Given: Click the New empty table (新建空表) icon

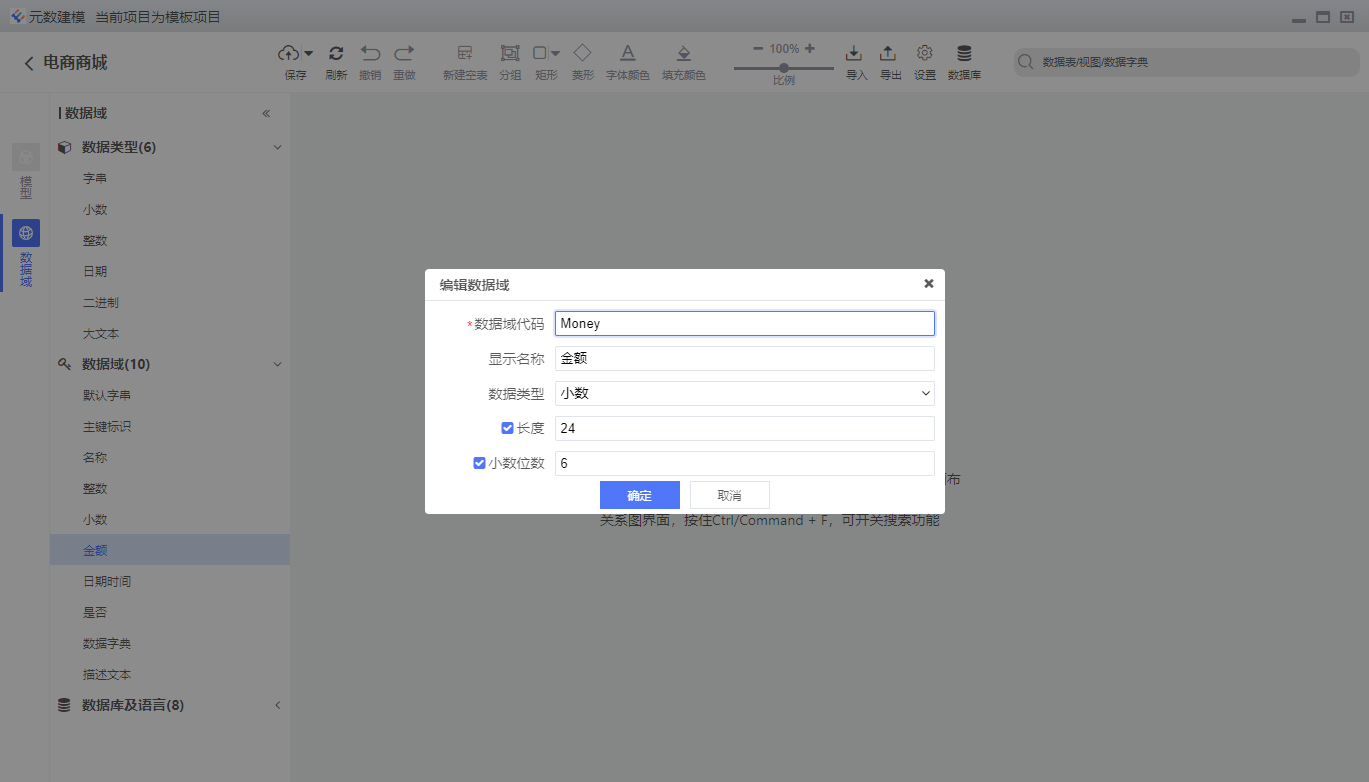Looking at the screenshot, I should coord(465,53).
